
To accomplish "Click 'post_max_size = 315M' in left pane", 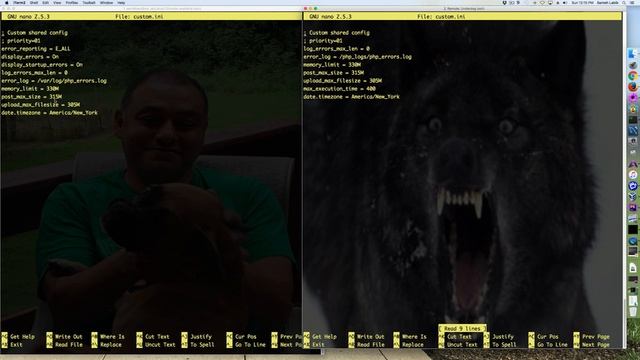I will (x=31, y=97).
